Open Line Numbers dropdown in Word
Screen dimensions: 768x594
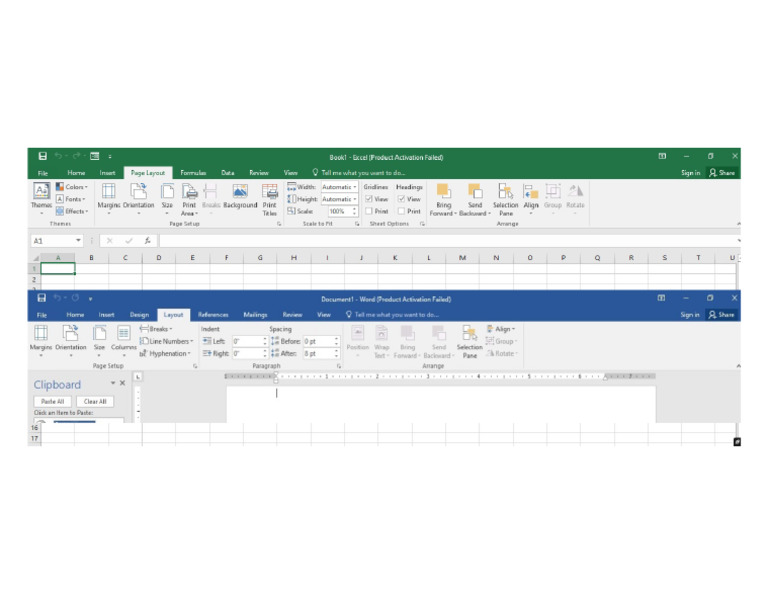(x=167, y=341)
